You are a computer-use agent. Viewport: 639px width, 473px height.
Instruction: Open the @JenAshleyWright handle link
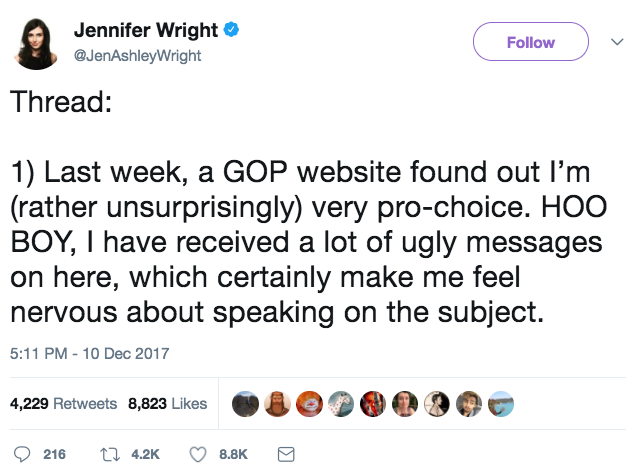point(137,56)
